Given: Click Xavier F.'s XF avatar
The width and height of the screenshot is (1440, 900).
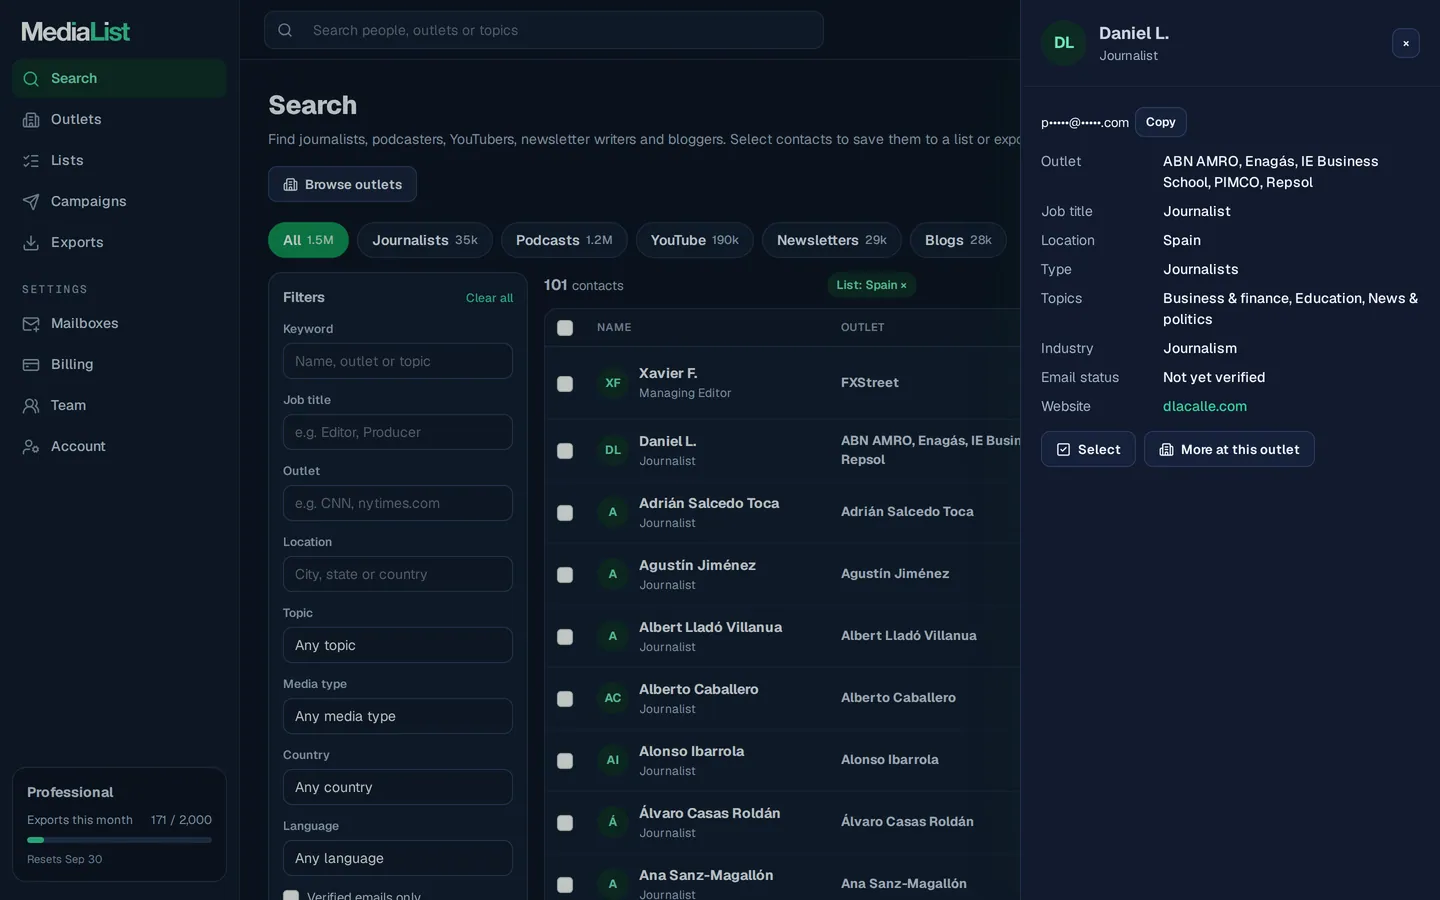Looking at the screenshot, I should point(613,383).
